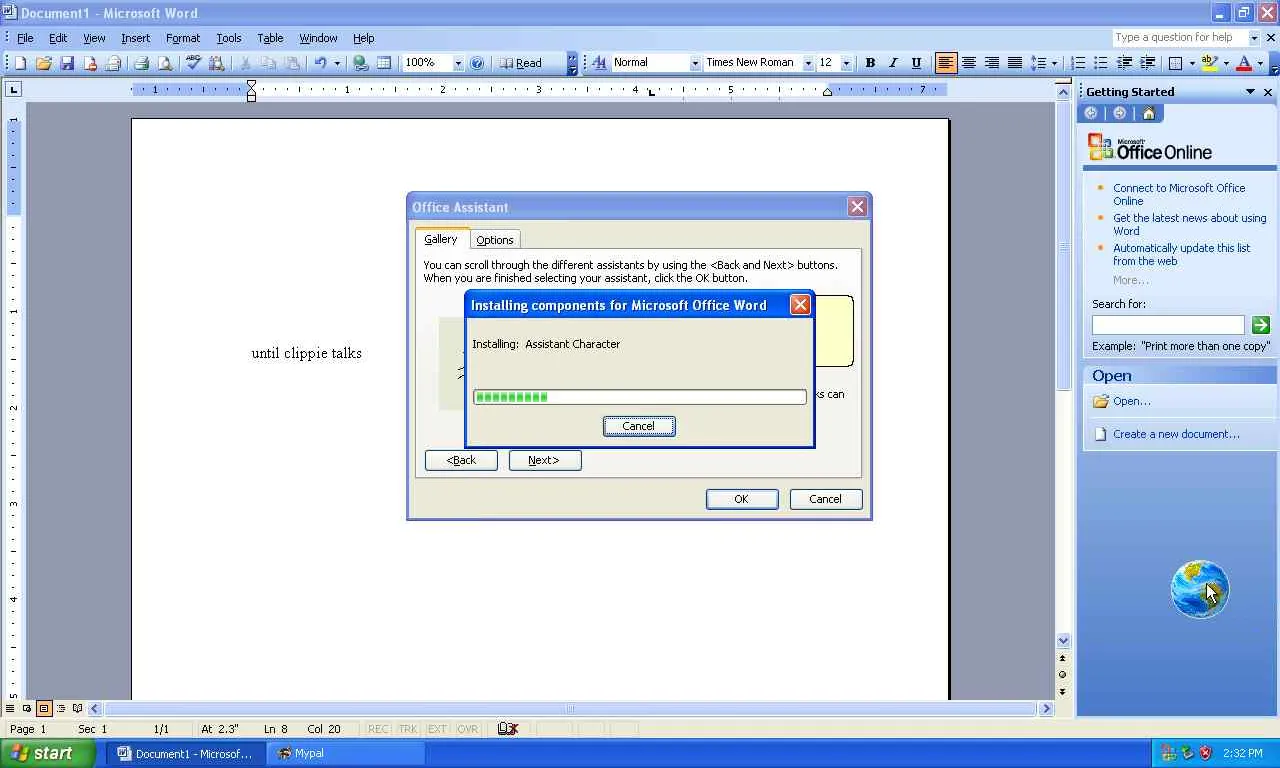Click the Create a new document link
1280x768 pixels.
1176,434
